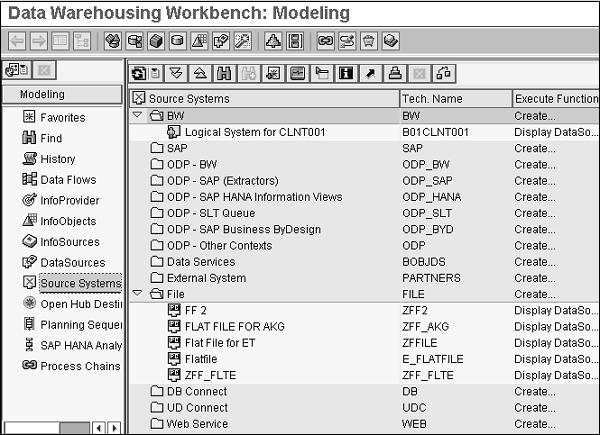Click the Execute Function column header
Image resolution: width=600 pixels, height=435 pixels.
(x=556, y=99)
